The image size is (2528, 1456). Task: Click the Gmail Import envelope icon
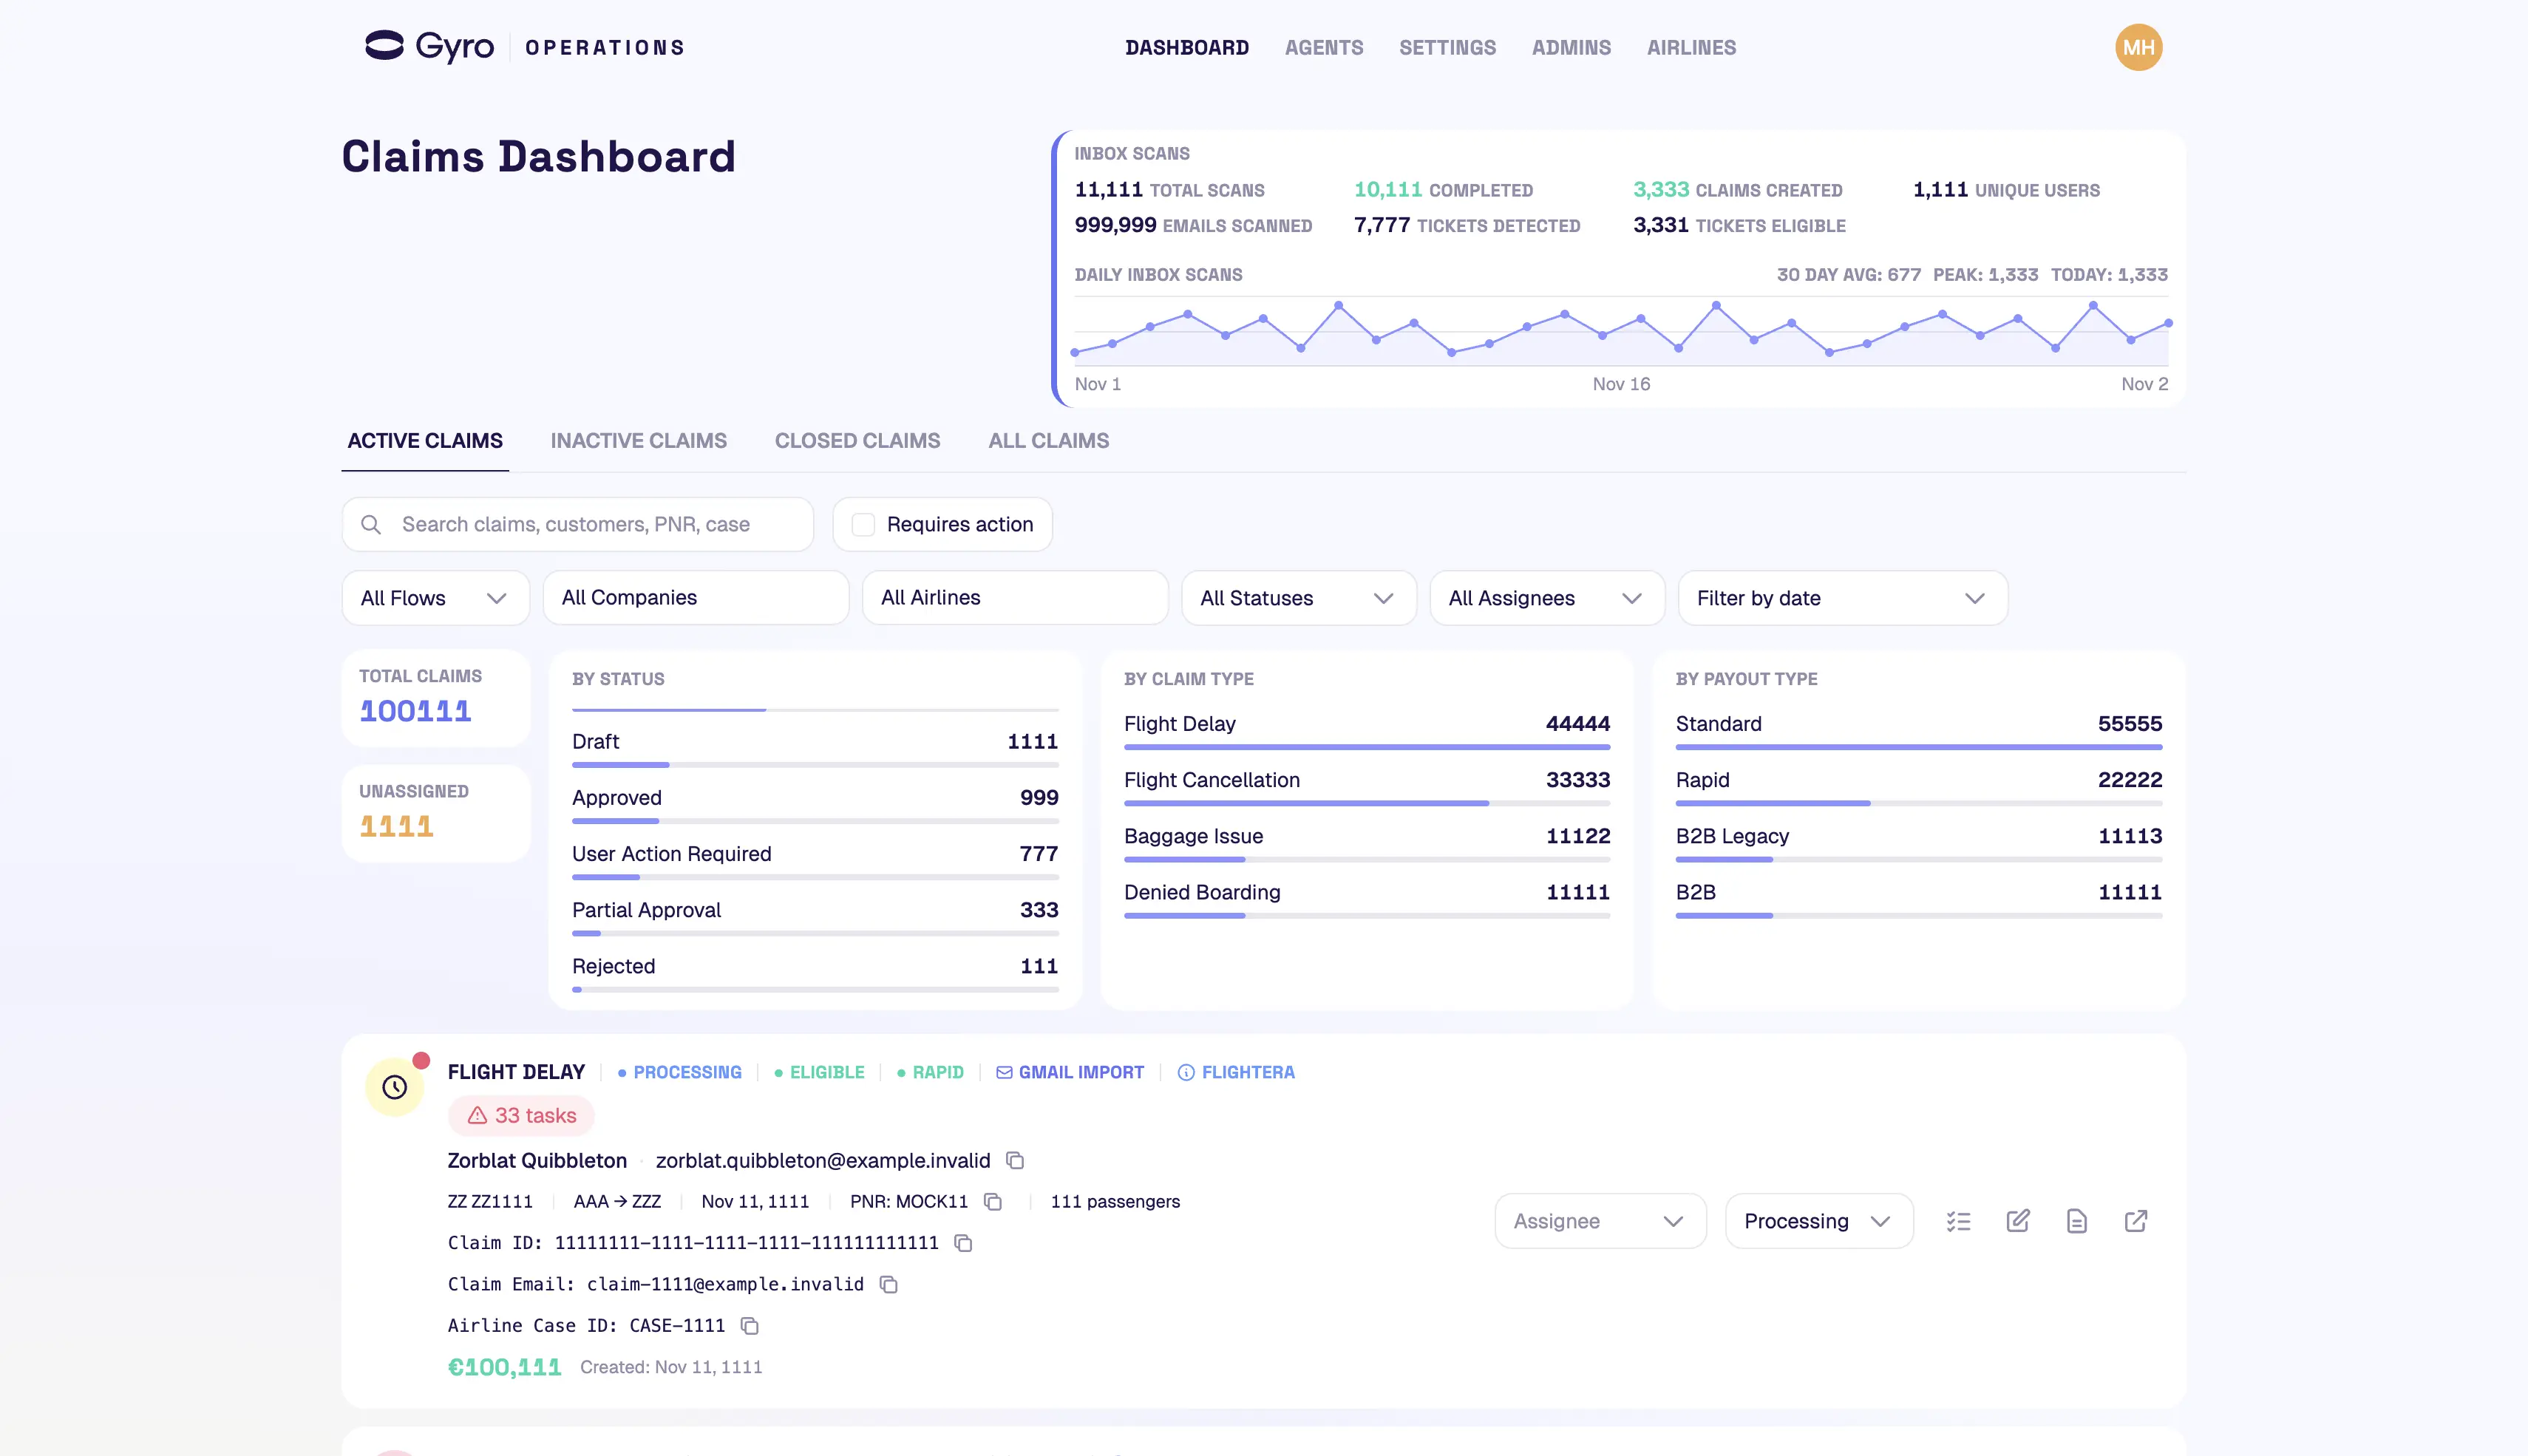pyautogui.click(x=1004, y=1072)
